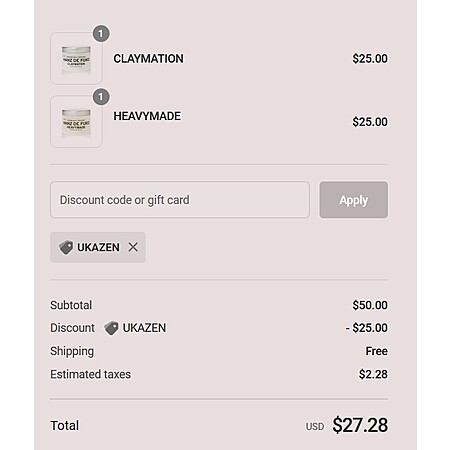Click the USD currency label
Screen dimensions: 450x450
tap(315, 427)
